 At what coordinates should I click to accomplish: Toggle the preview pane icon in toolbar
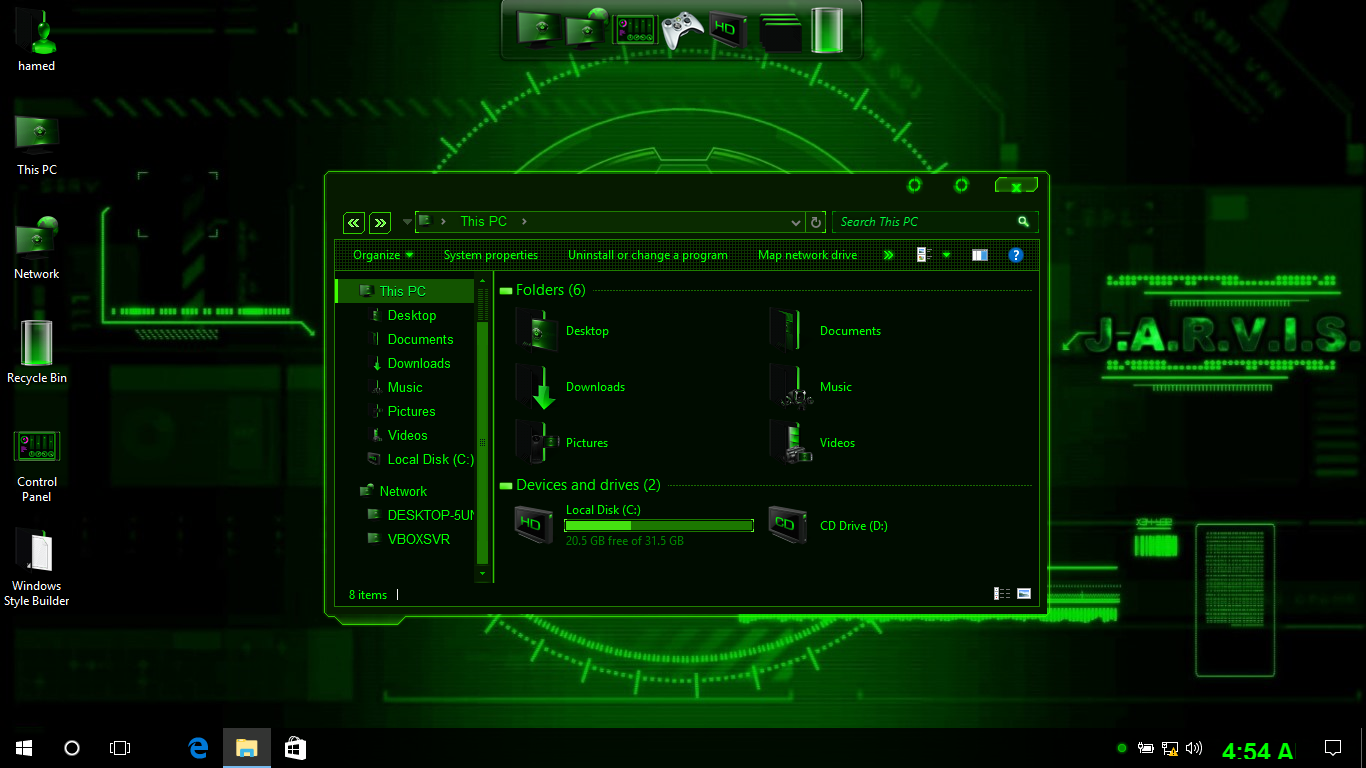(x=980, y=255)
